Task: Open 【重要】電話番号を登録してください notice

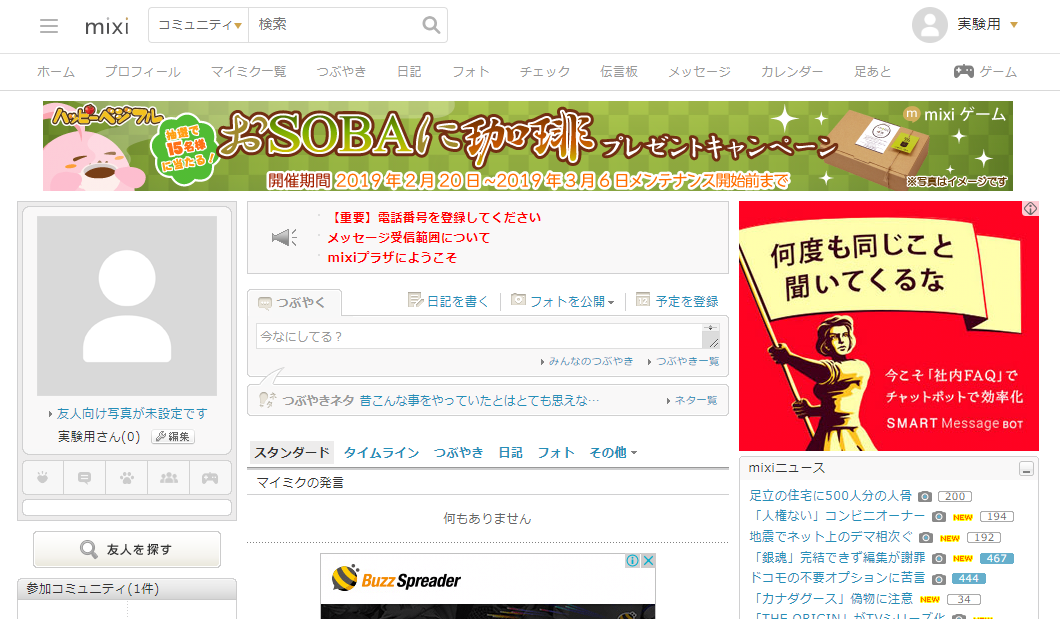Action: pyautogui.click(x=434, y=218)
